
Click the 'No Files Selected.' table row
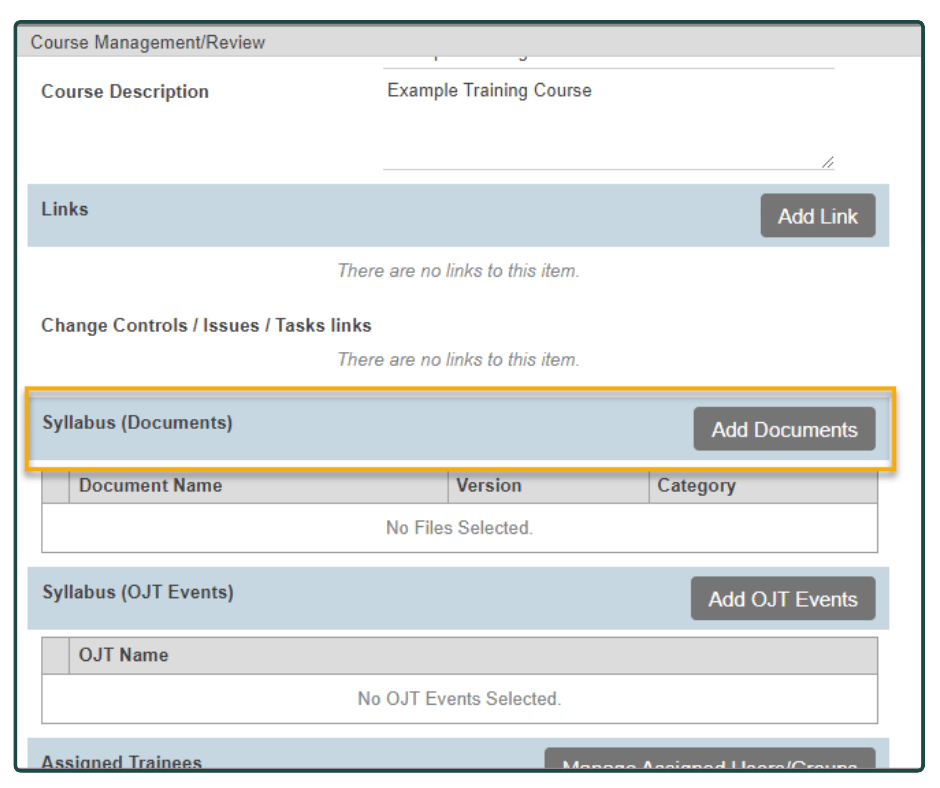[459, 528]
